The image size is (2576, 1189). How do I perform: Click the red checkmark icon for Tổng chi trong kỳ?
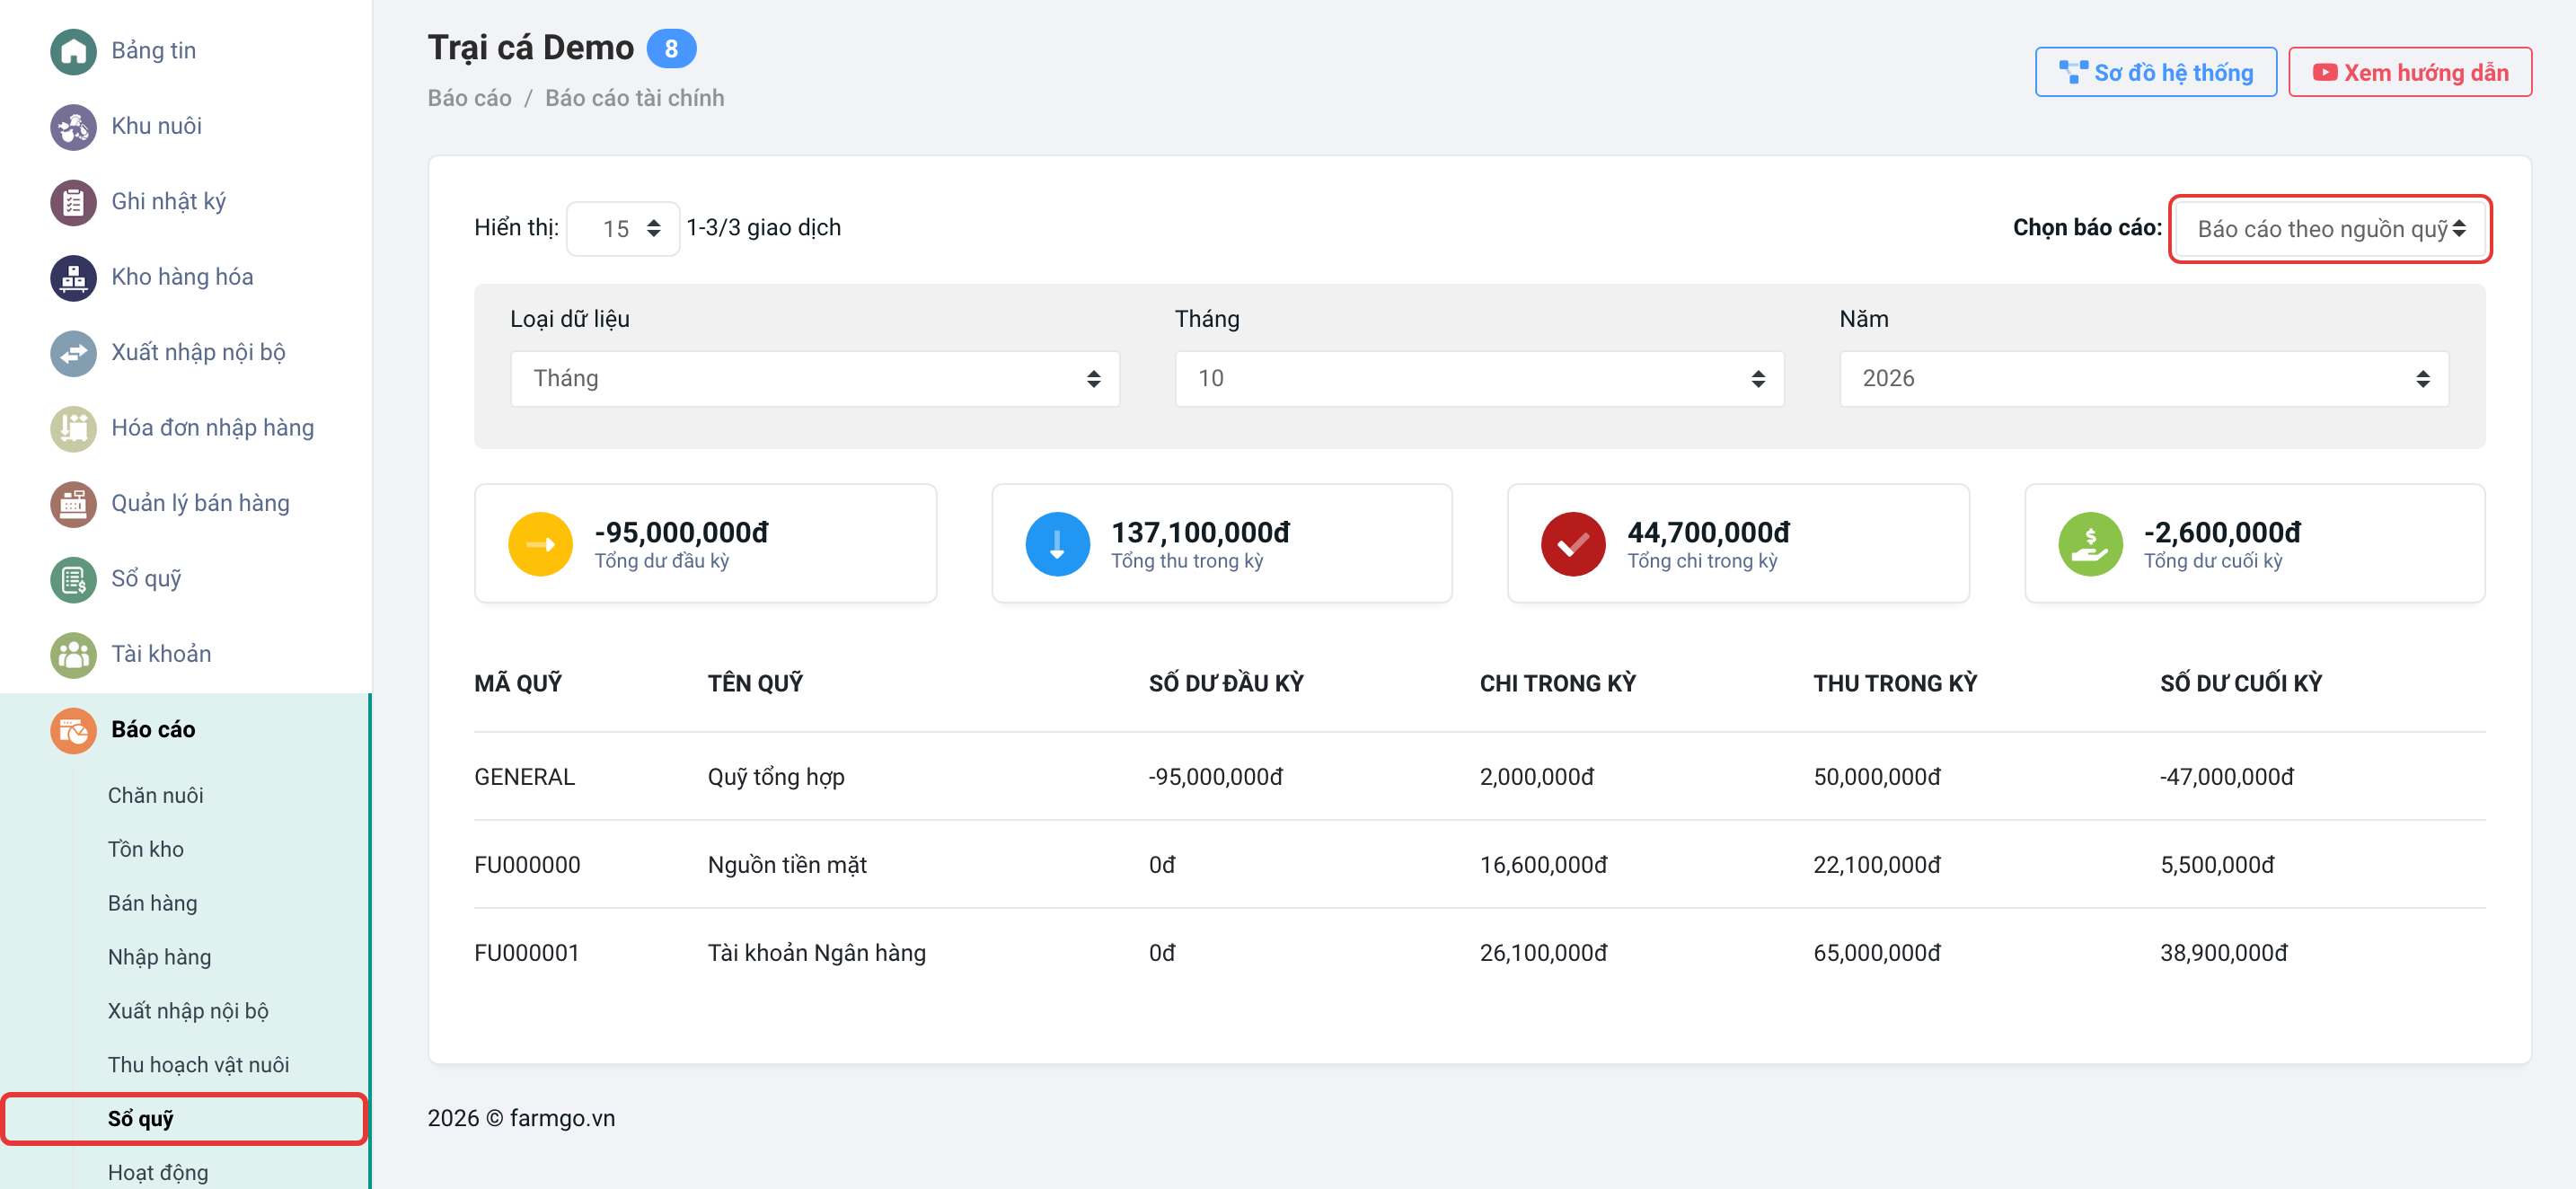pos(1573,544)
